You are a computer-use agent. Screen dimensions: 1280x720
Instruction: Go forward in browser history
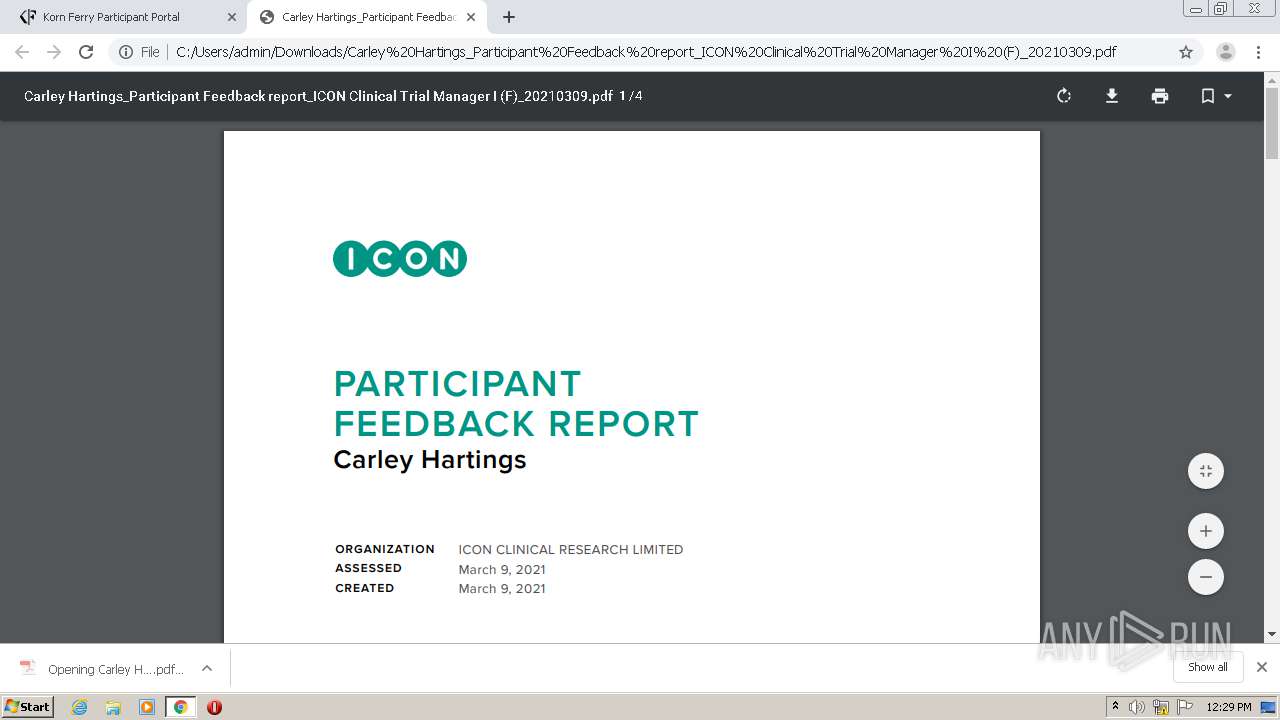pos(54,52)
